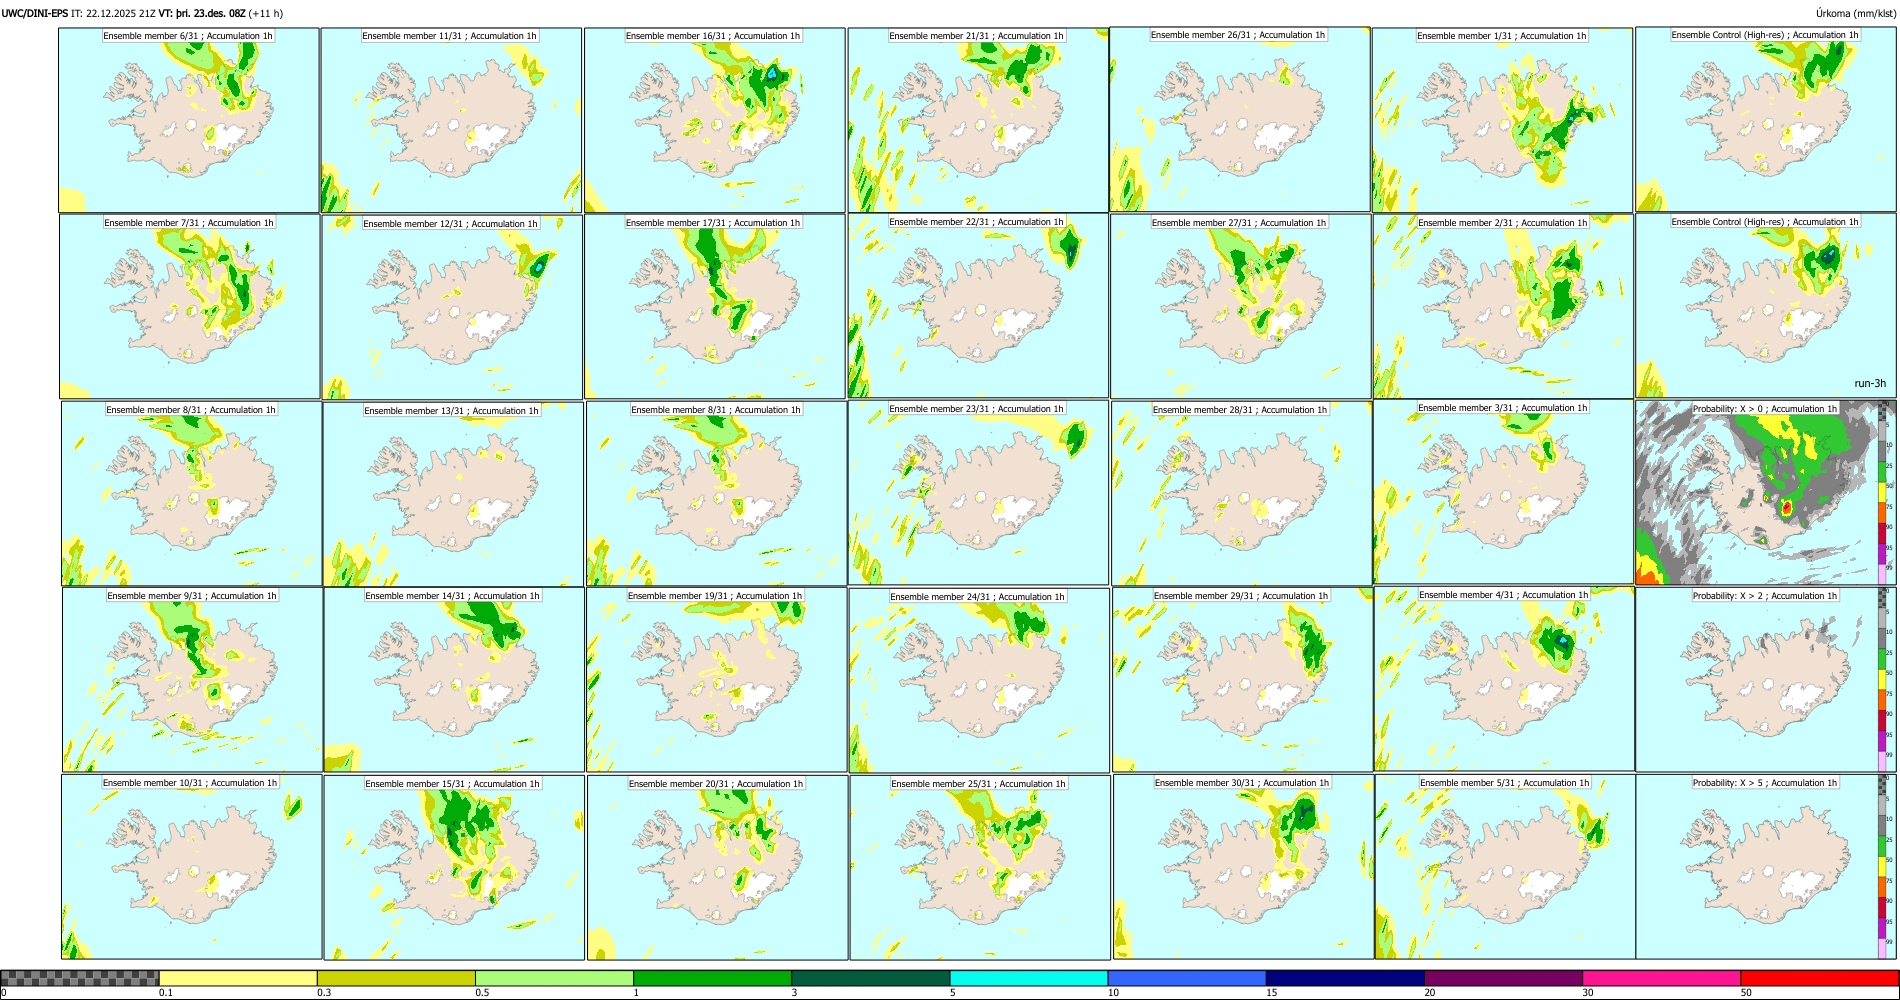Click the 0.3 value on bottom legend
This screenshot has height=1000, width=1900.
pyautogui.click(x=323, y=993)
